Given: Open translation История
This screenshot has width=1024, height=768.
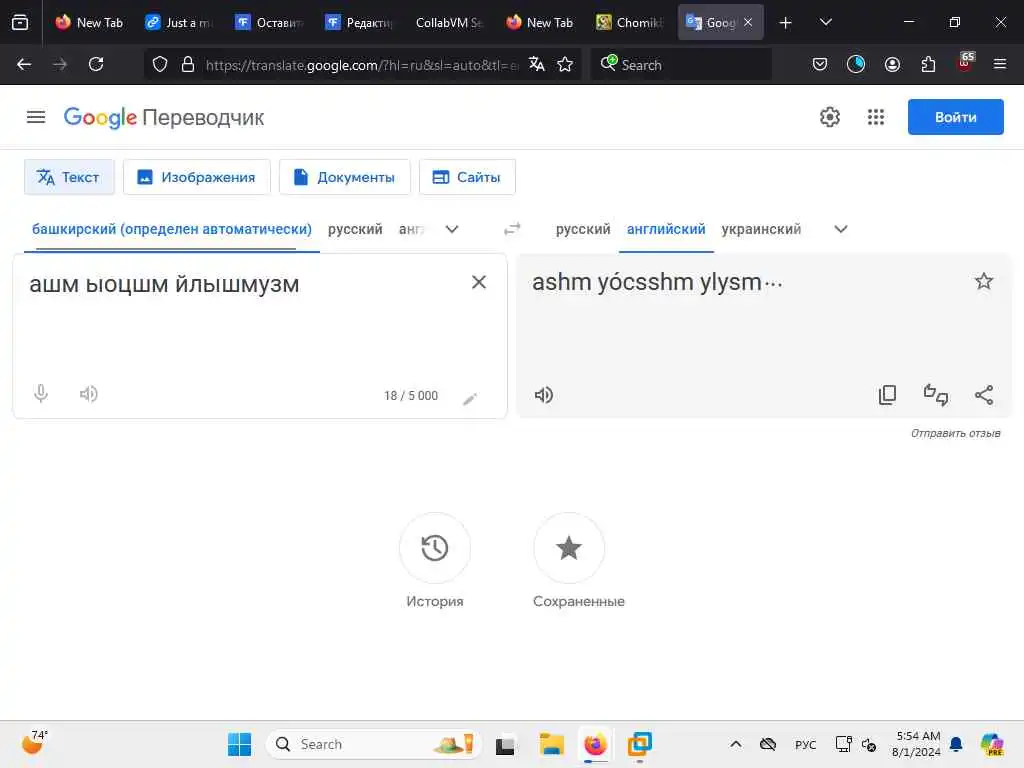Looking at the screenshot, I should click(x=434, y=560).
